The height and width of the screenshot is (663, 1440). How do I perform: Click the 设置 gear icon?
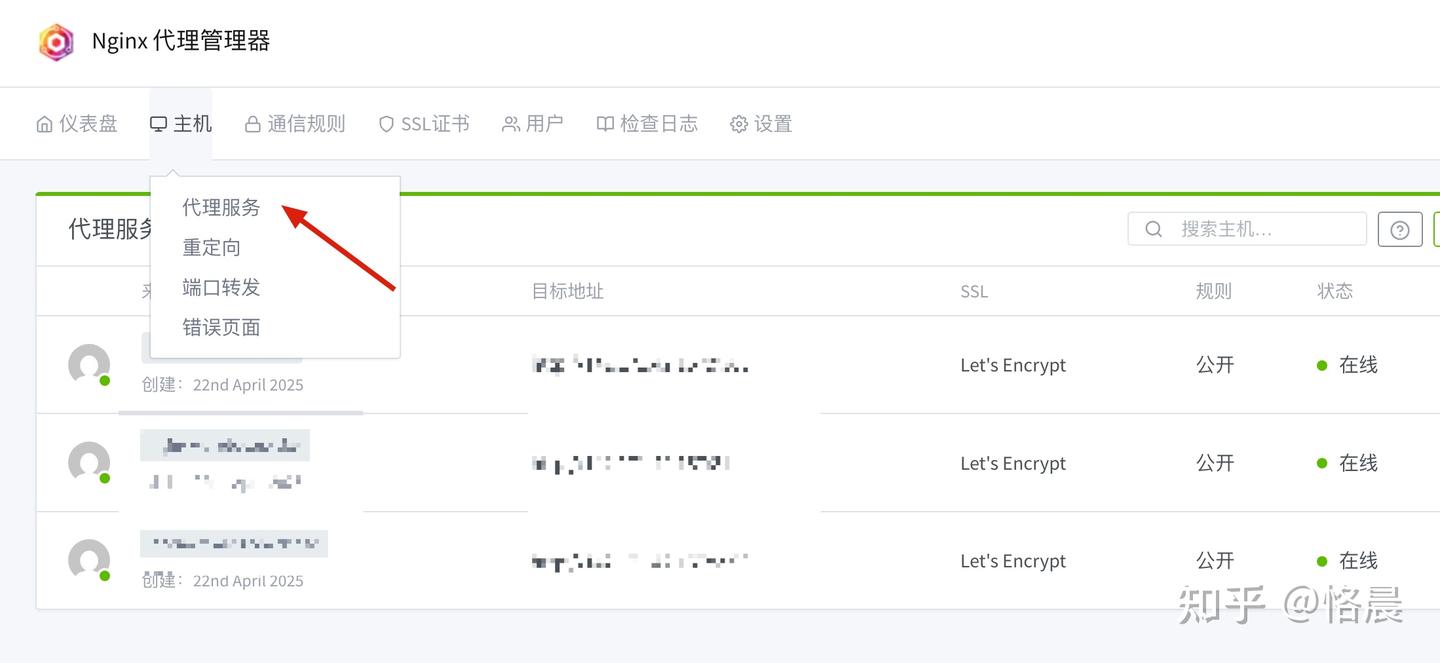point(738,123)
